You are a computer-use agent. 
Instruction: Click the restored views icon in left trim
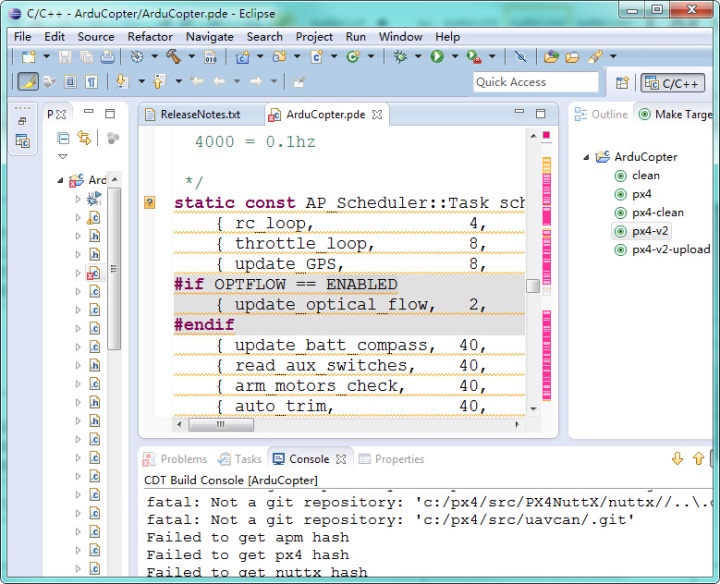(x=22, y=121)
